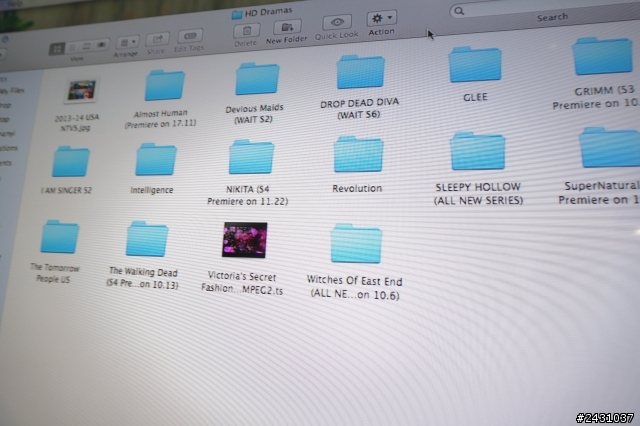The height and width of the screenshot is (426, 640).
Task: Select The Tomorrow People US folder
Action: tap(60, 237)
